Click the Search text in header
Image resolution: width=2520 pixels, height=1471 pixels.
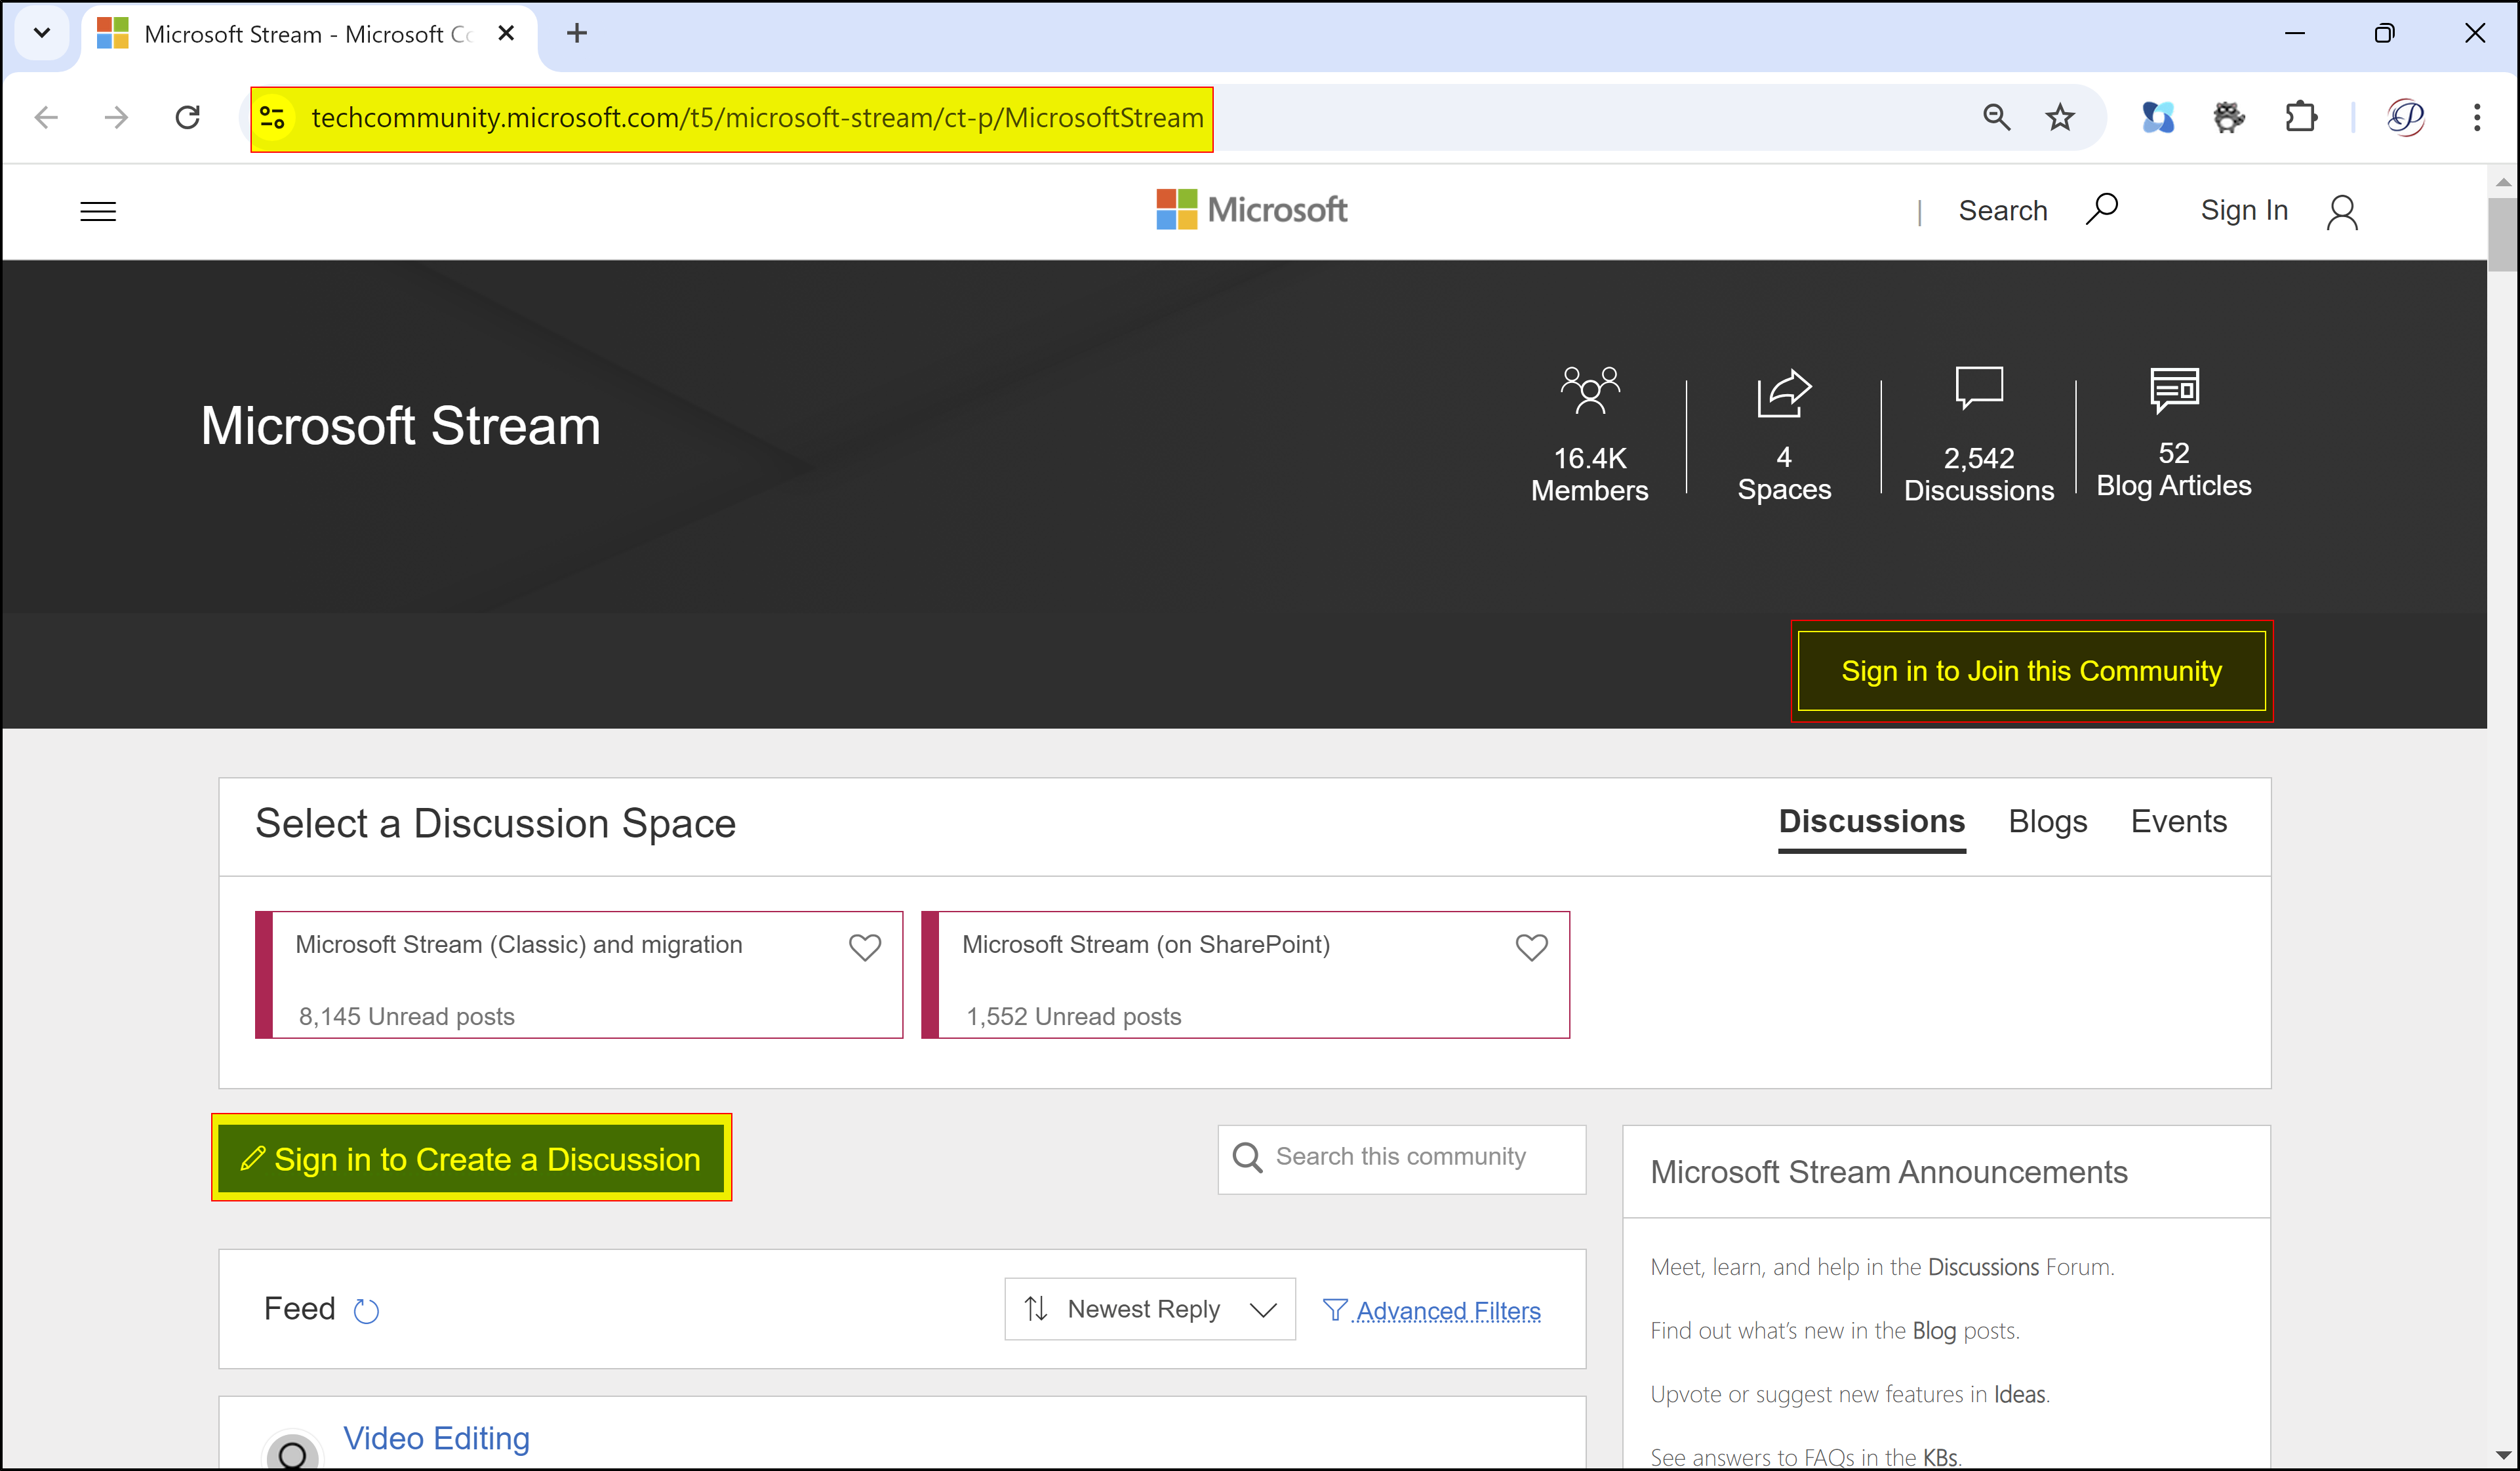[x=2003, y=210]
